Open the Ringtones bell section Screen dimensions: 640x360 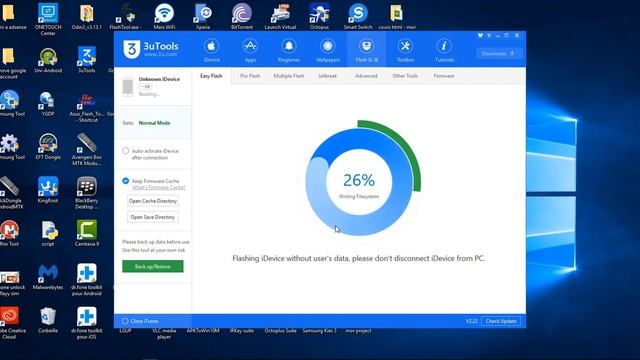coord(289,50)
